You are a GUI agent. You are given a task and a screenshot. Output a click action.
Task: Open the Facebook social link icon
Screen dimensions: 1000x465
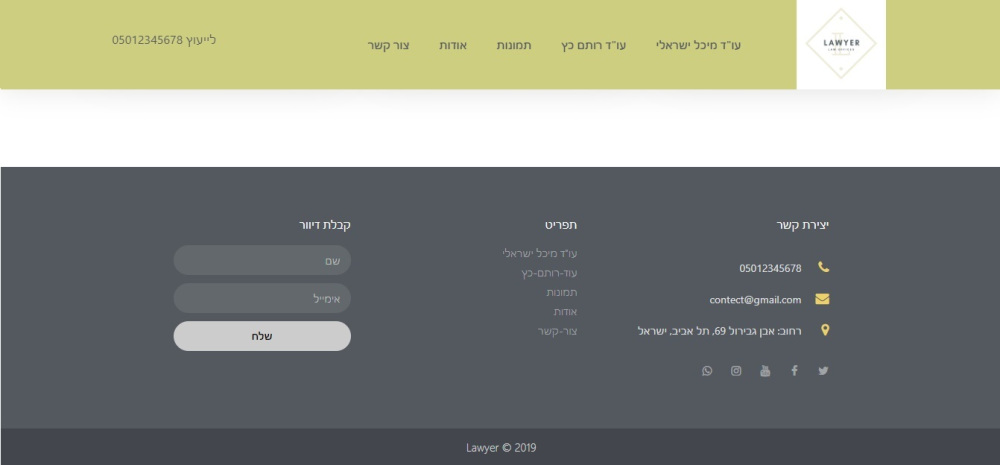[x=795, y=371]
